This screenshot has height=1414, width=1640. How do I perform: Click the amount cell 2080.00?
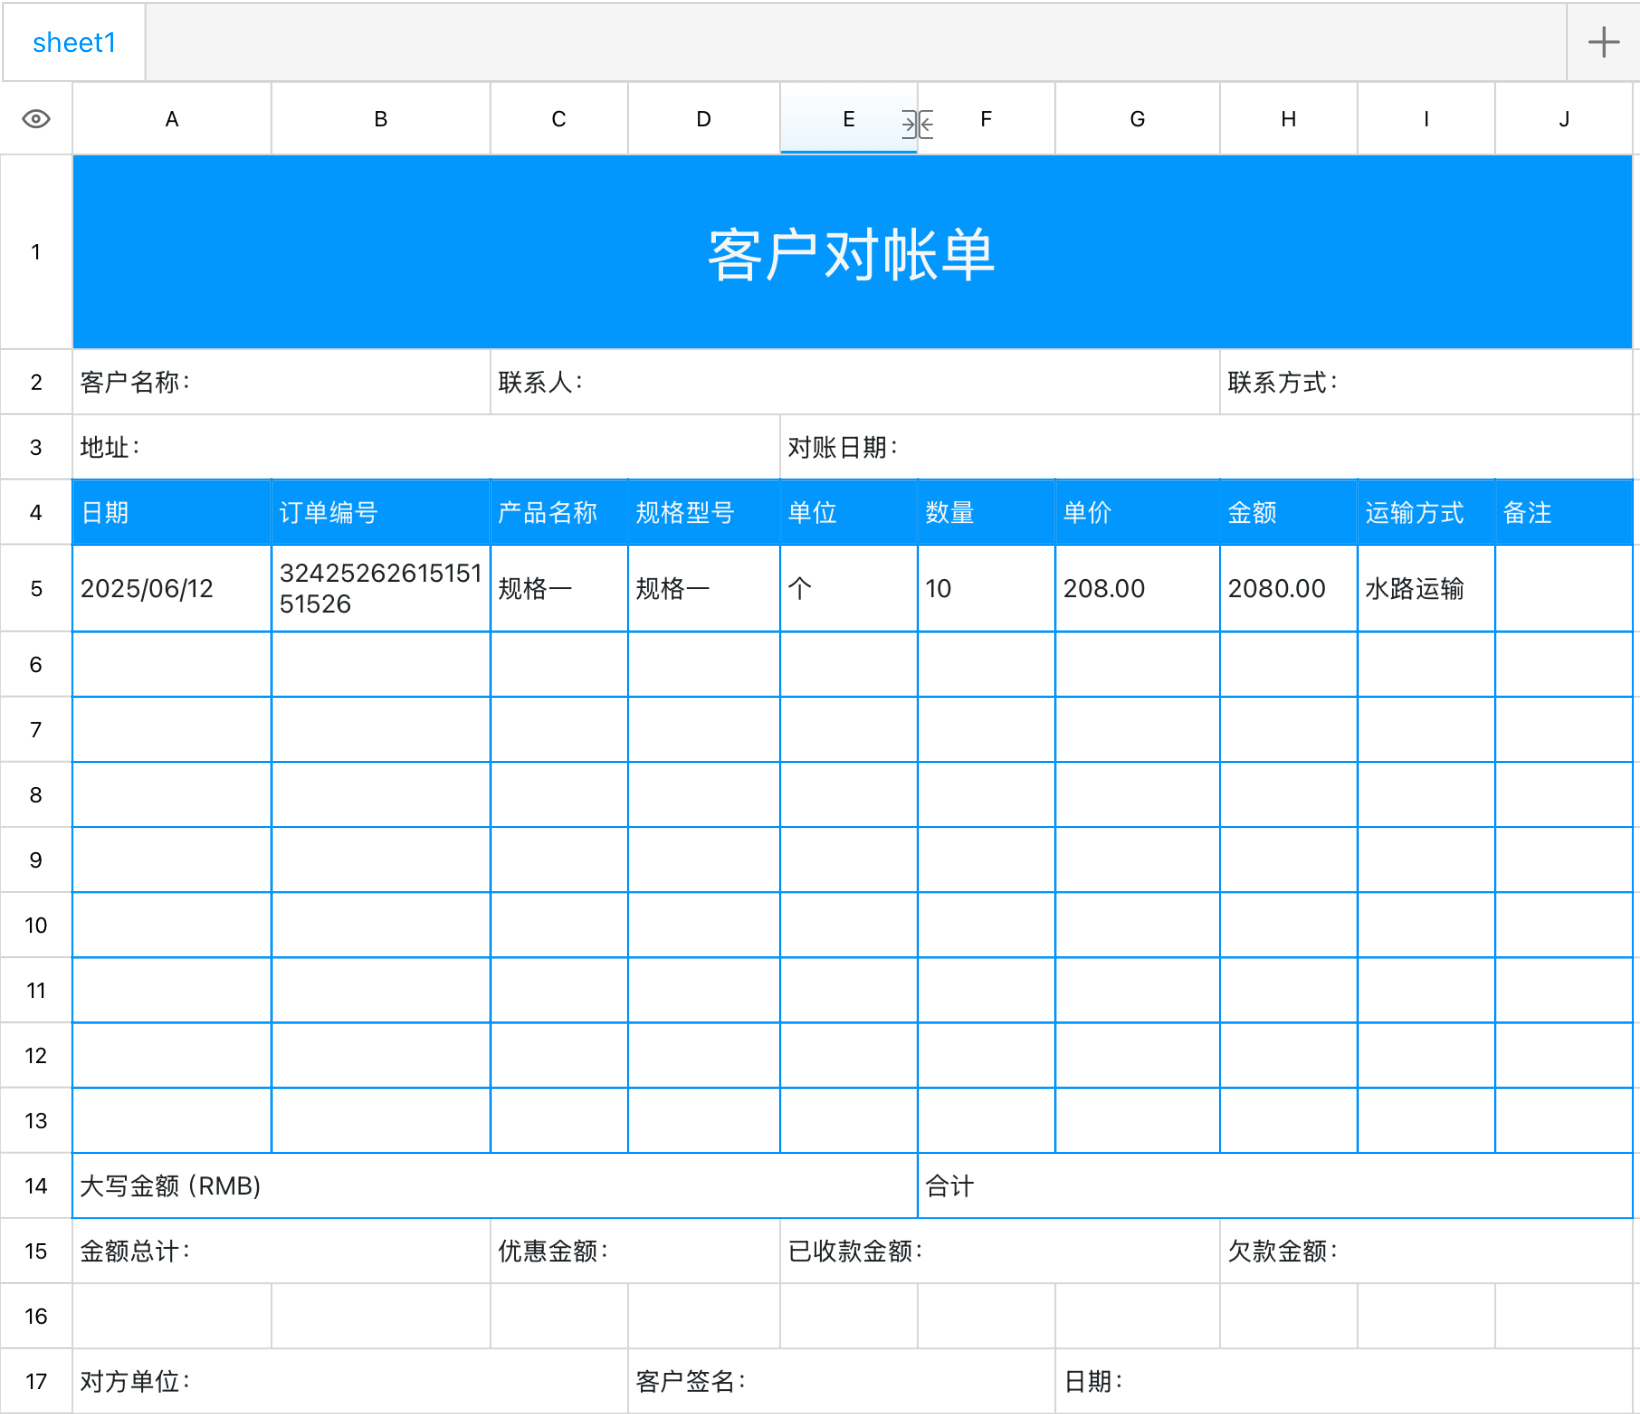(1289, 588)
